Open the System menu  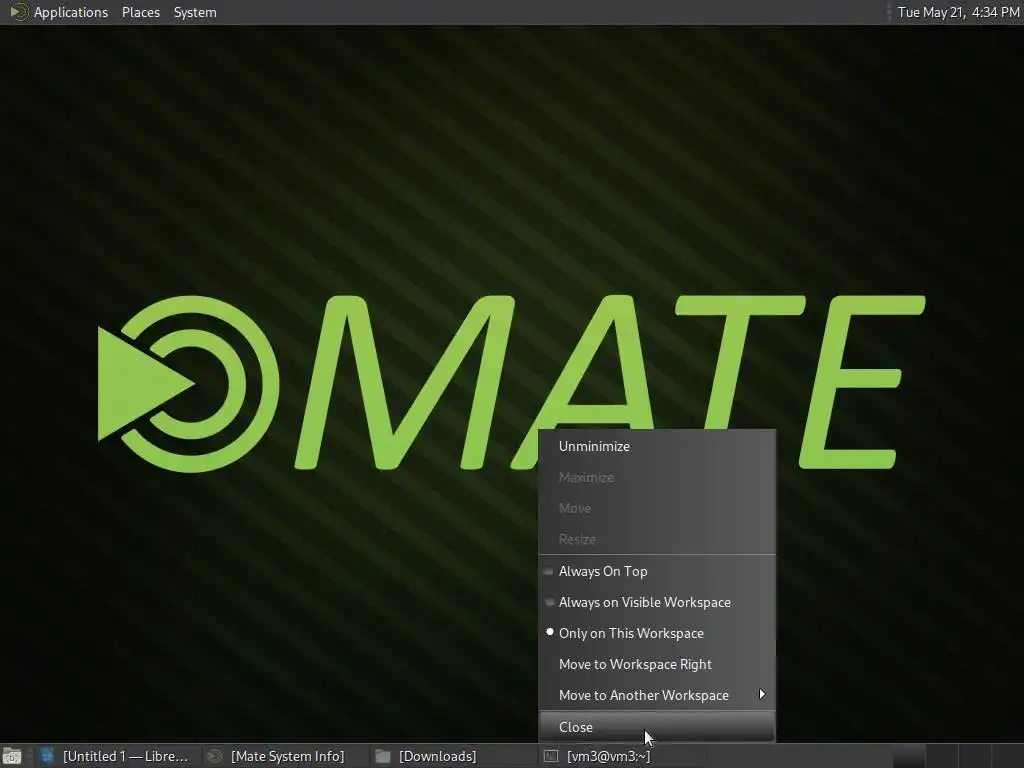coord(195,12)
